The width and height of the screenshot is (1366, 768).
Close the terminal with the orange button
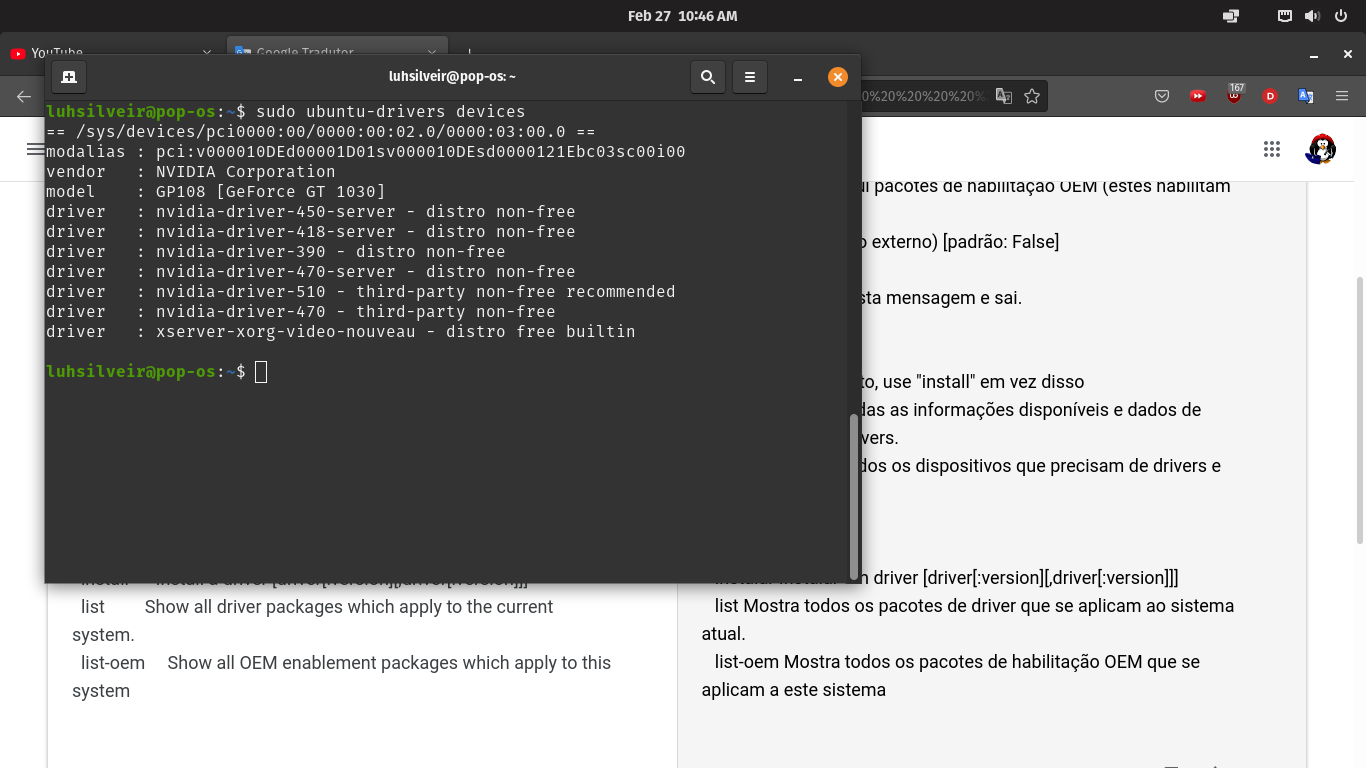(838, 77)
